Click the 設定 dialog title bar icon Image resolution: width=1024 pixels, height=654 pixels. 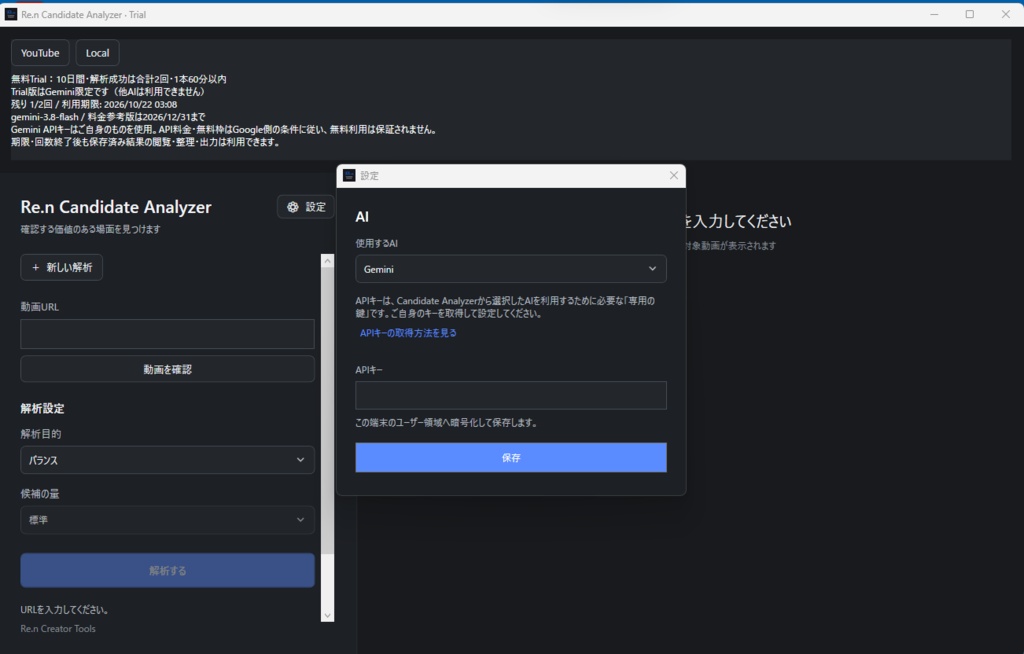pos(349,175)
